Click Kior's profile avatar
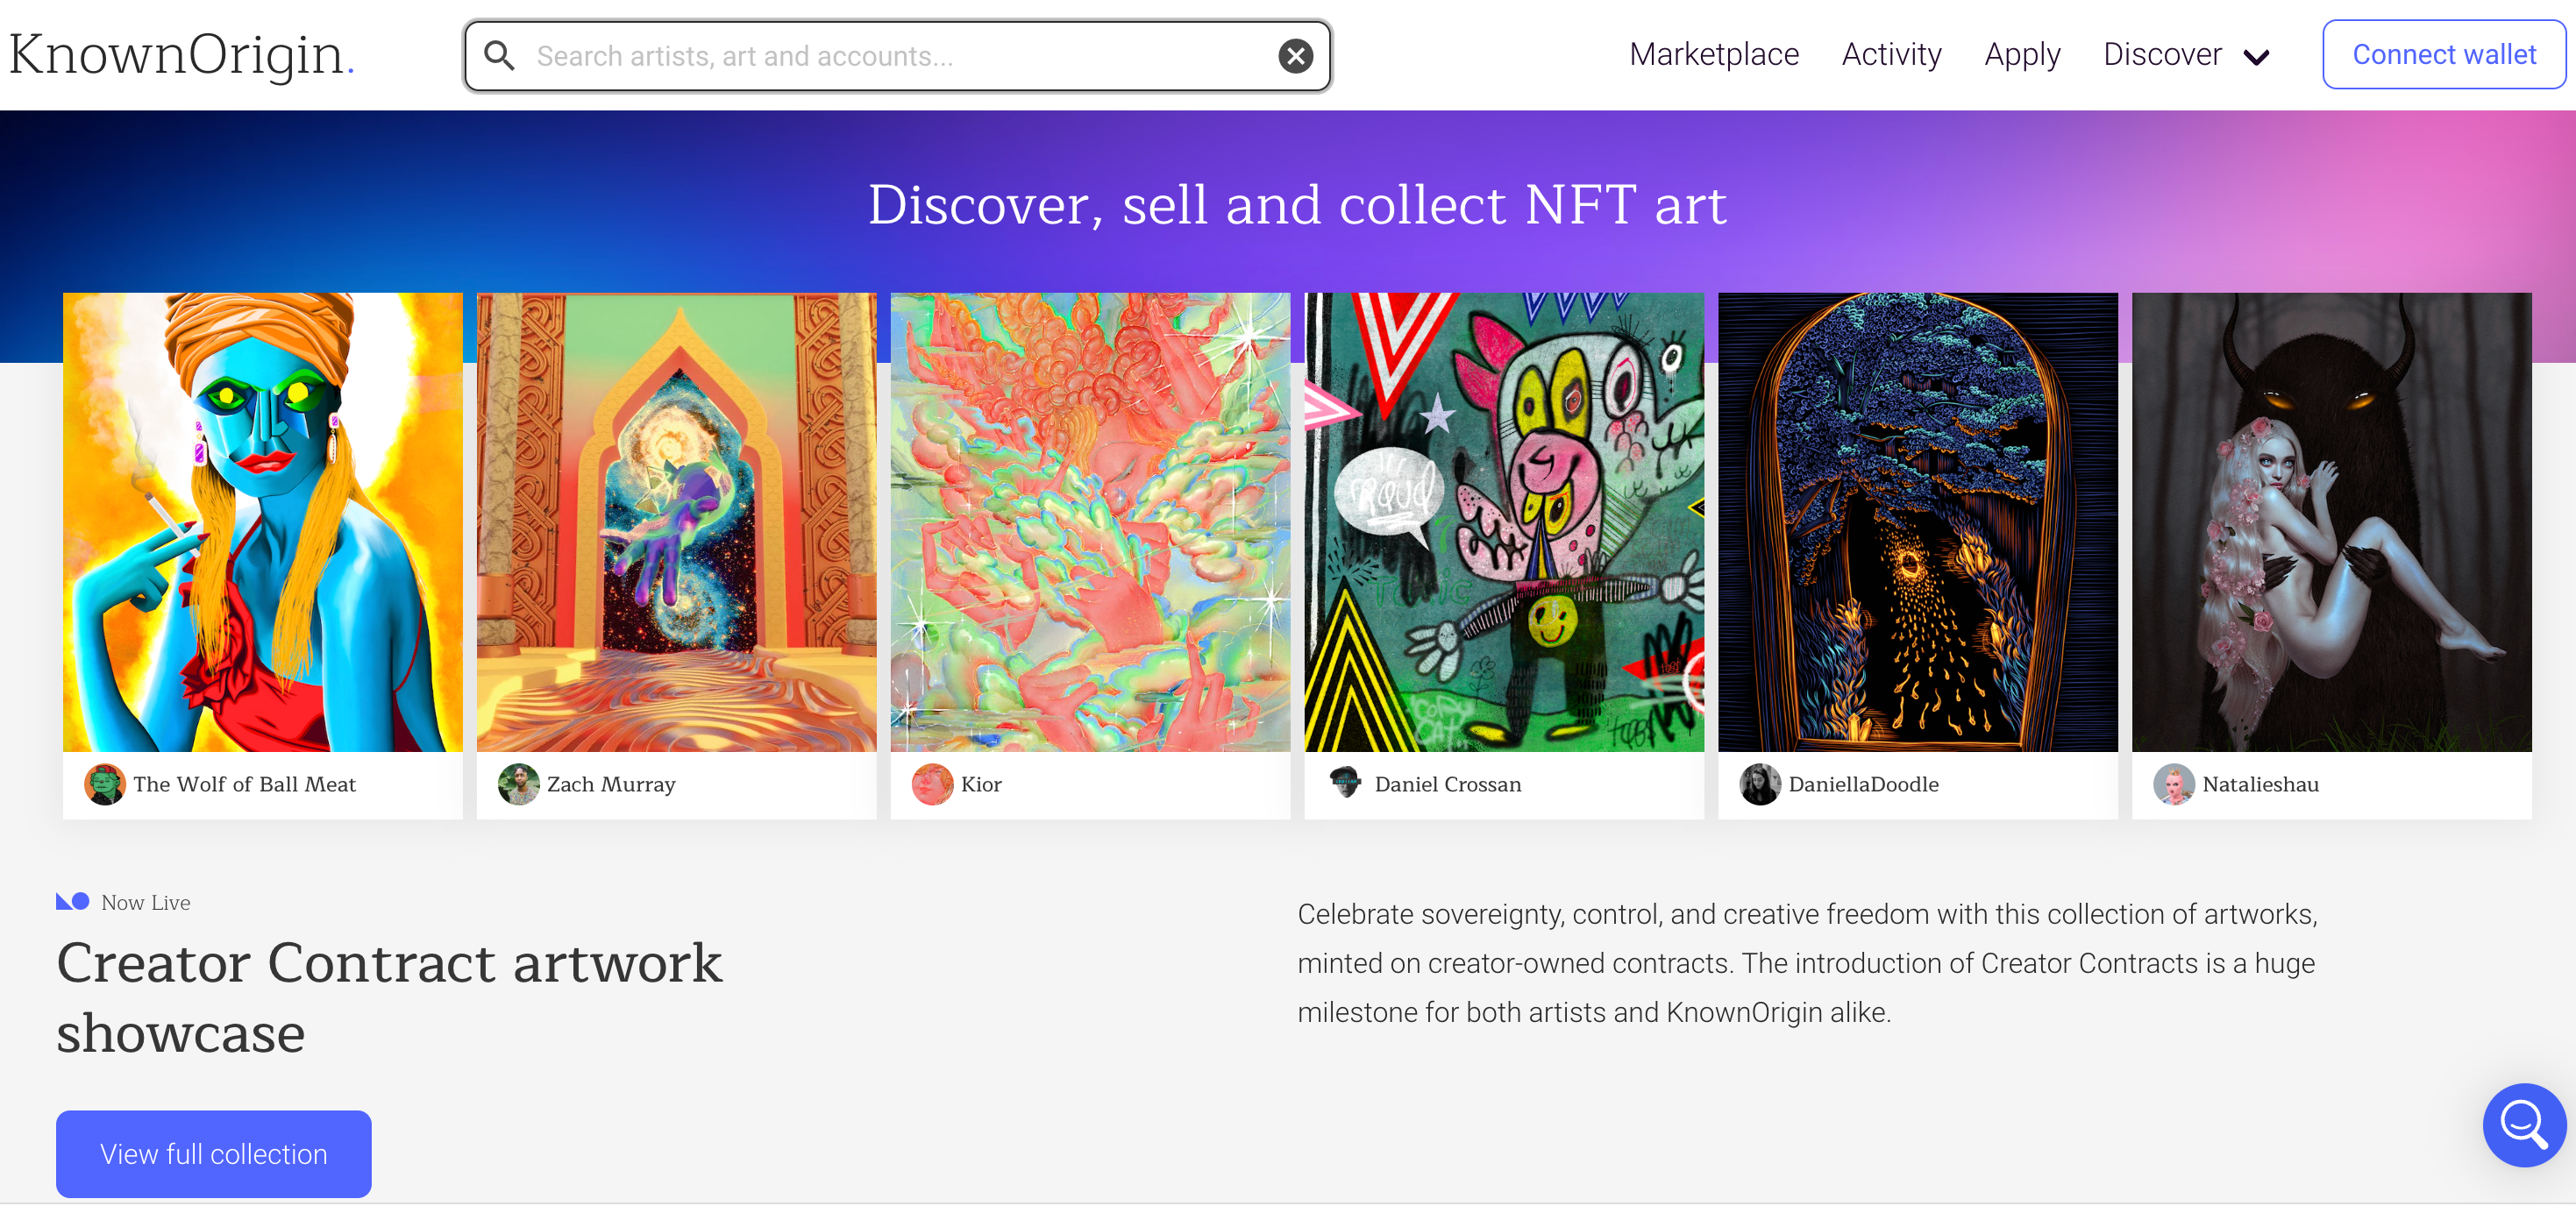Viewport: 2576px width, 1206px height. (932, 784)
